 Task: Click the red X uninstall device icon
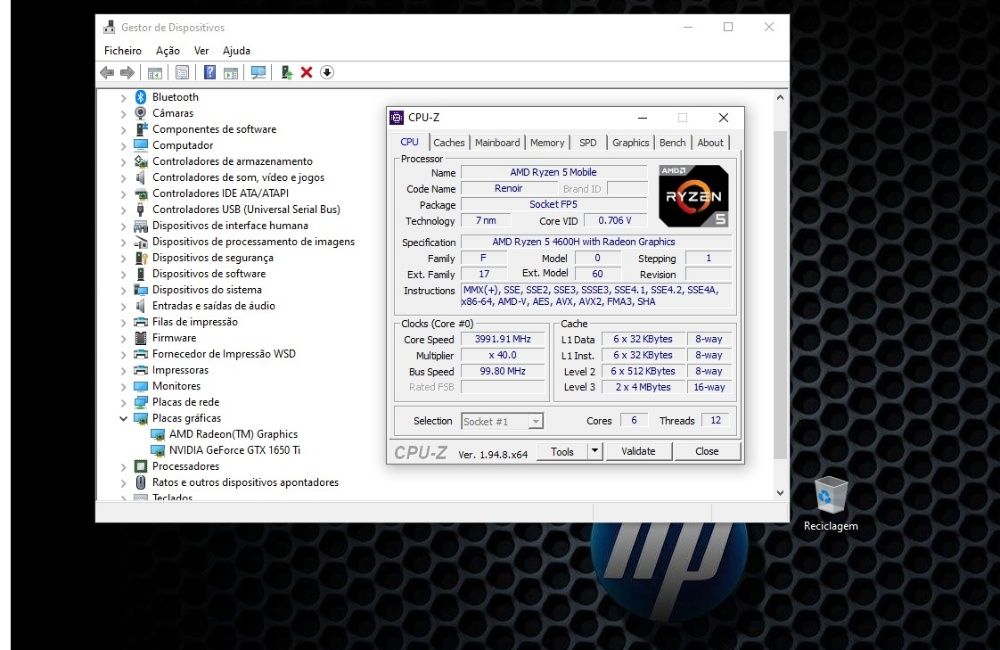click(x=307, y=73)
